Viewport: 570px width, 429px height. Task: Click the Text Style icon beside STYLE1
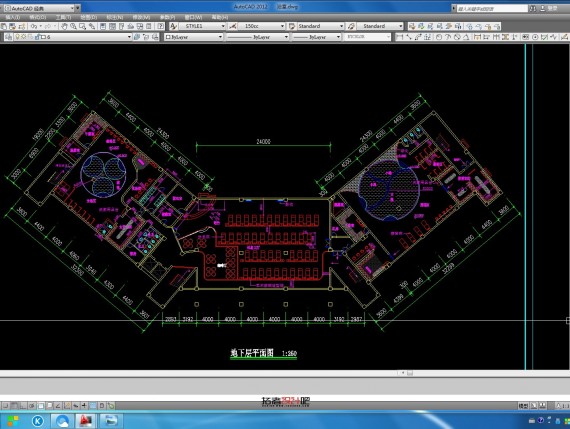click(173, 26)
